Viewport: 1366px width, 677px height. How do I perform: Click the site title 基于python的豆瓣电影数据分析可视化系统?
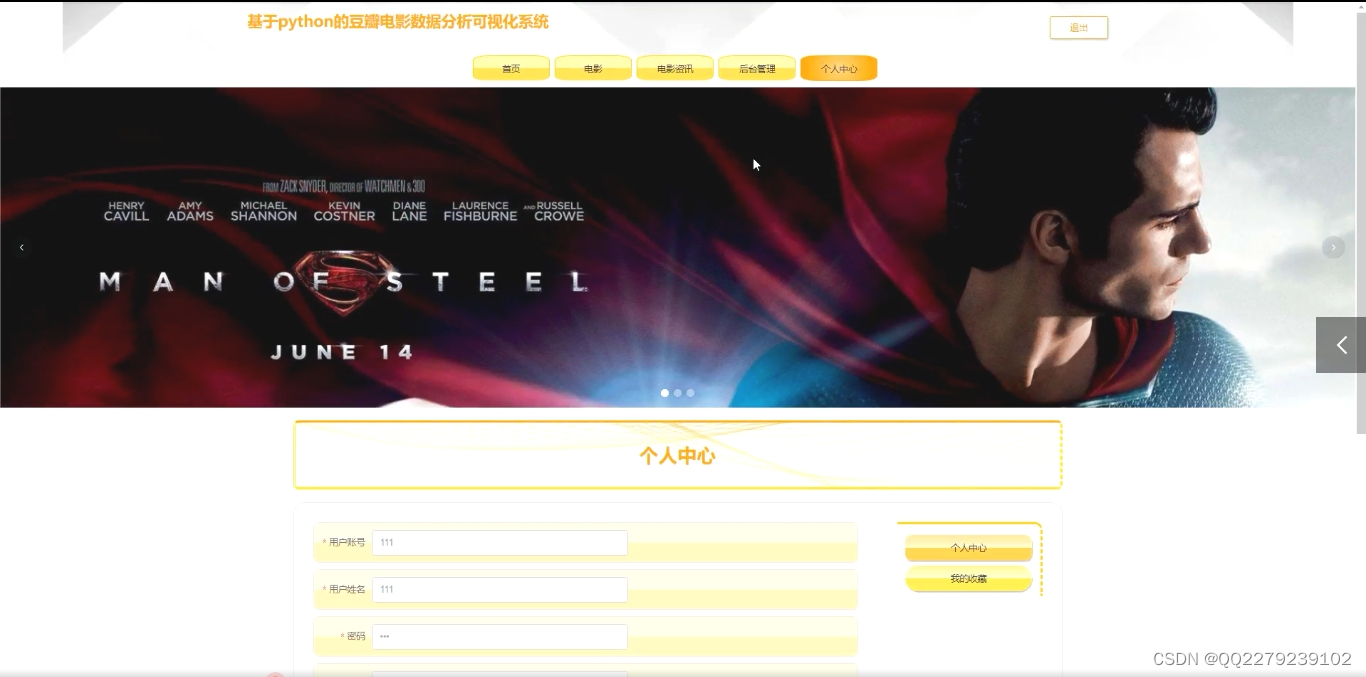pyautogui.click(x=398, y=22)
